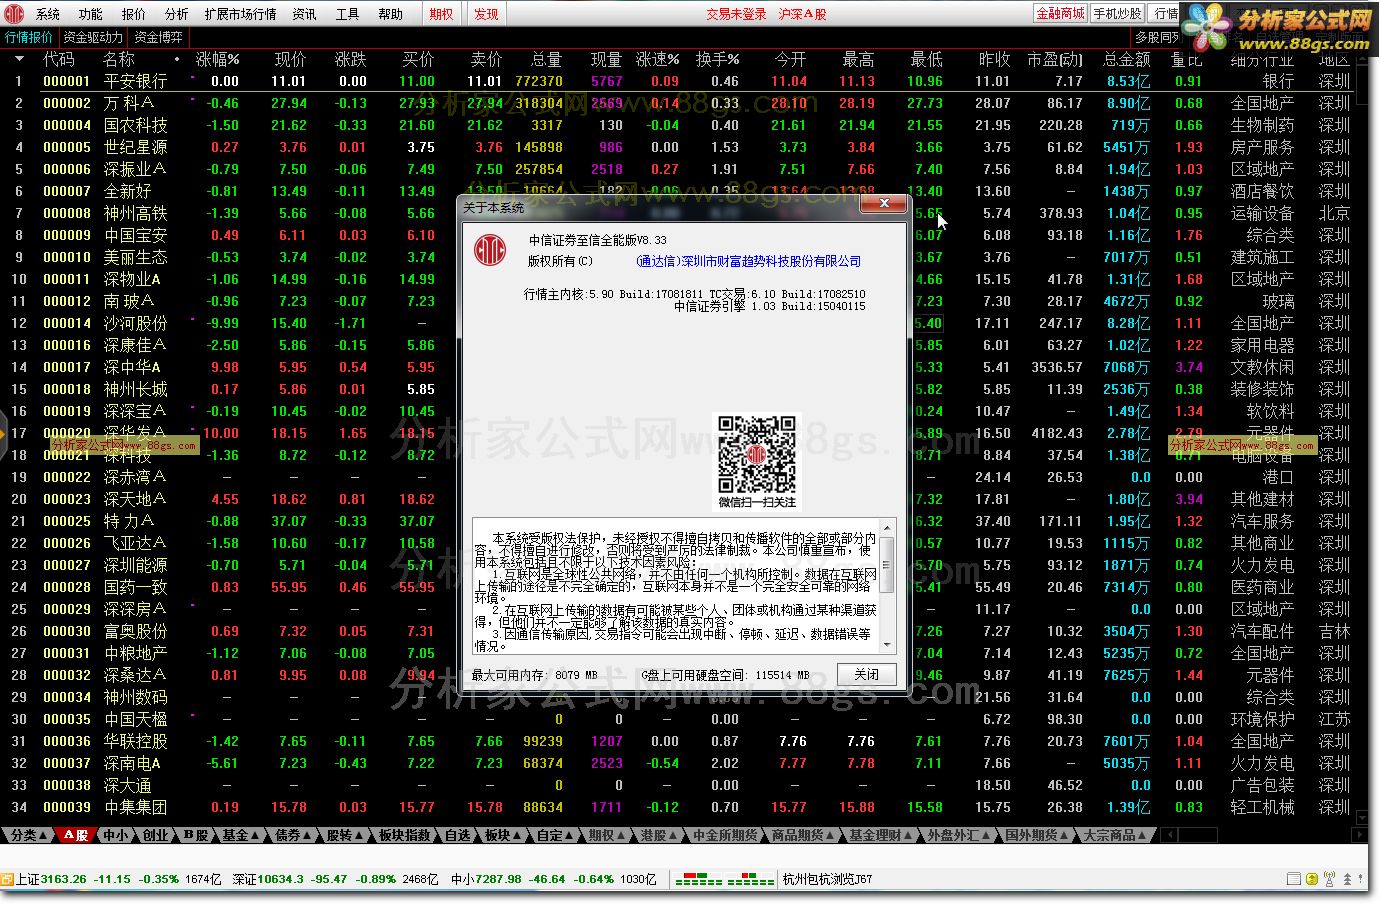Expand the 分类 bottom tab menu
Viewport: 1381px width, 904px height.
pos(28,835)
